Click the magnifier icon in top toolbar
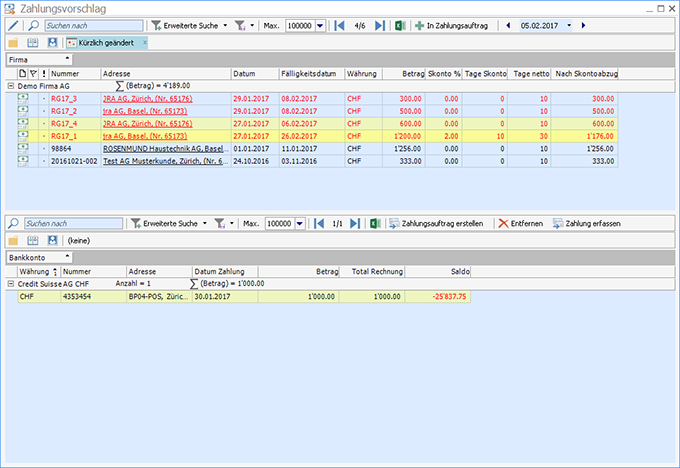Viewport: 680px width, 468px height. pos(33,26)
